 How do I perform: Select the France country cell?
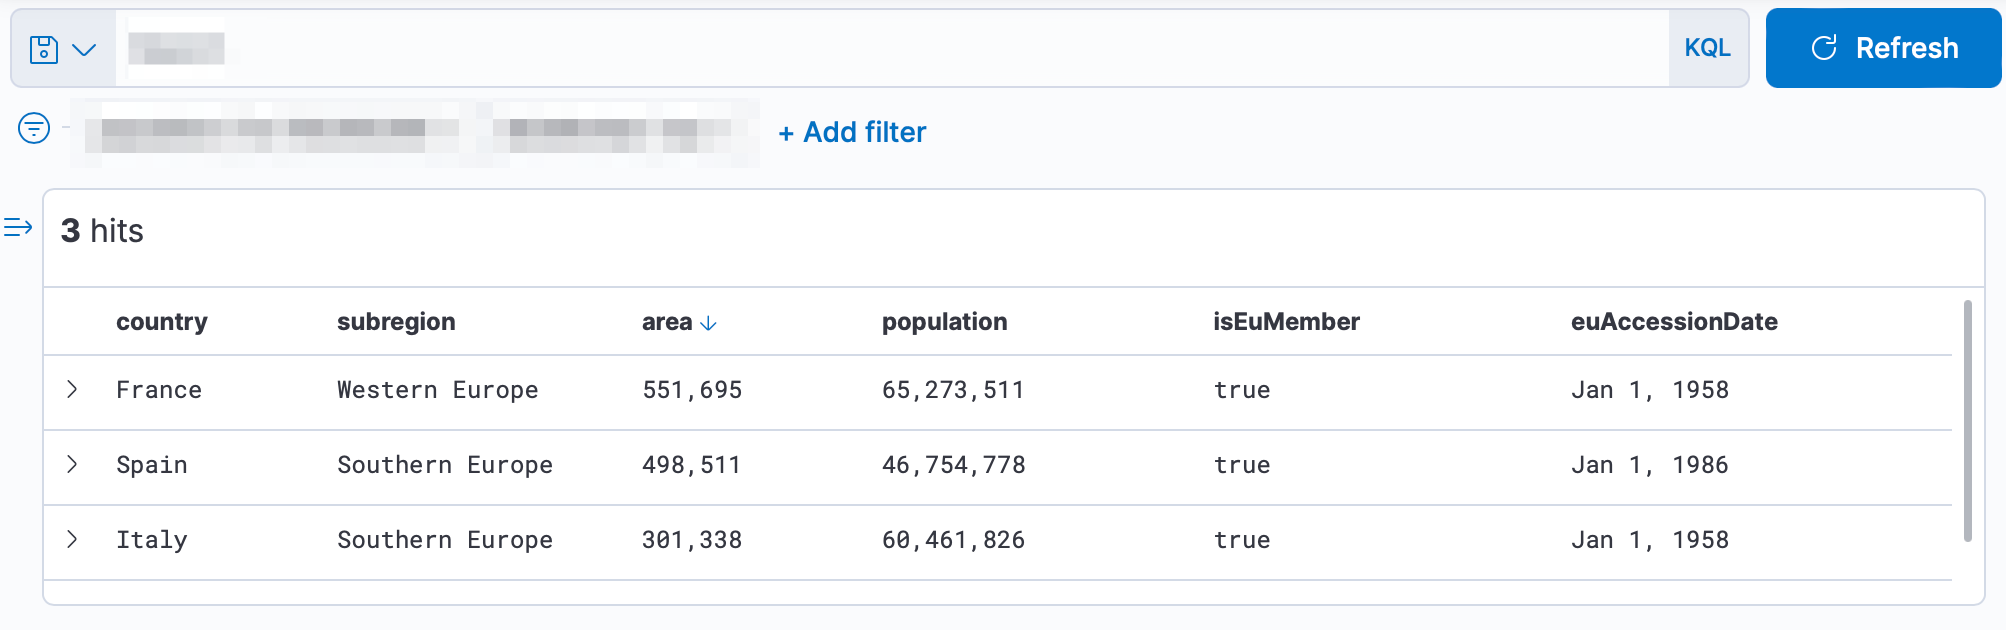click(159, 390)
